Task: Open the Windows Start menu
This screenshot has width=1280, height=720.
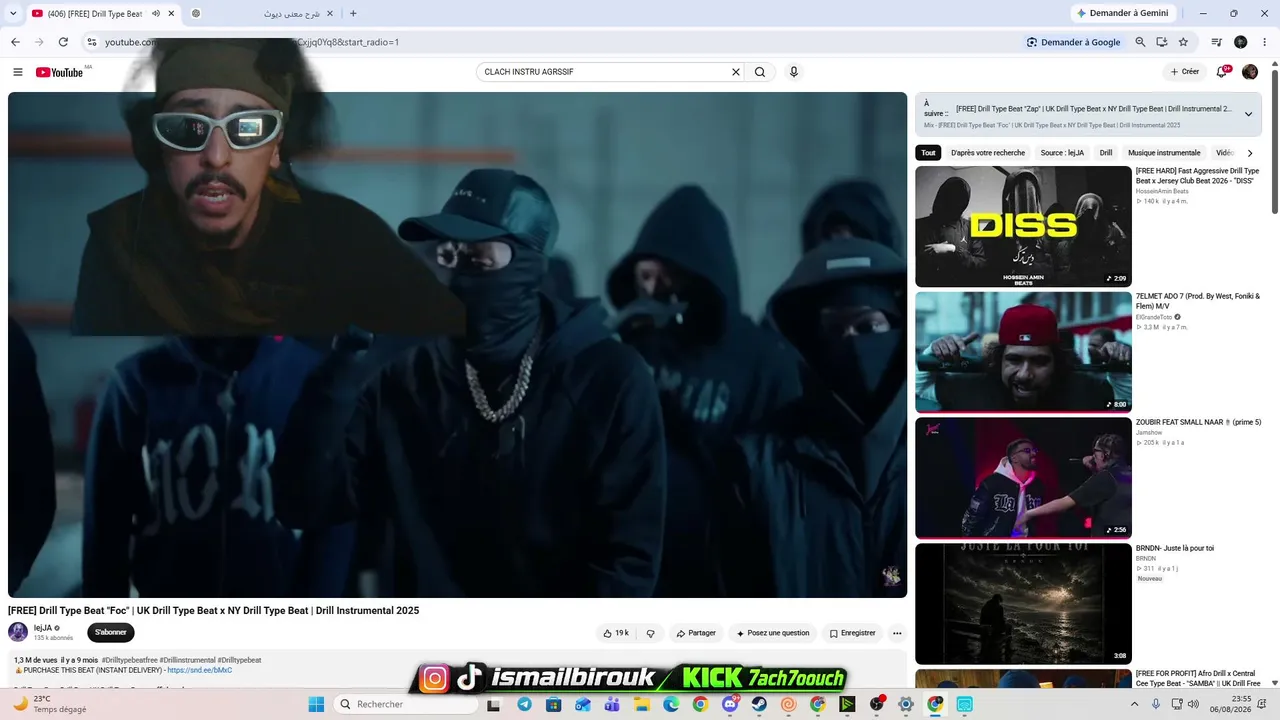Action: [316, 704]
